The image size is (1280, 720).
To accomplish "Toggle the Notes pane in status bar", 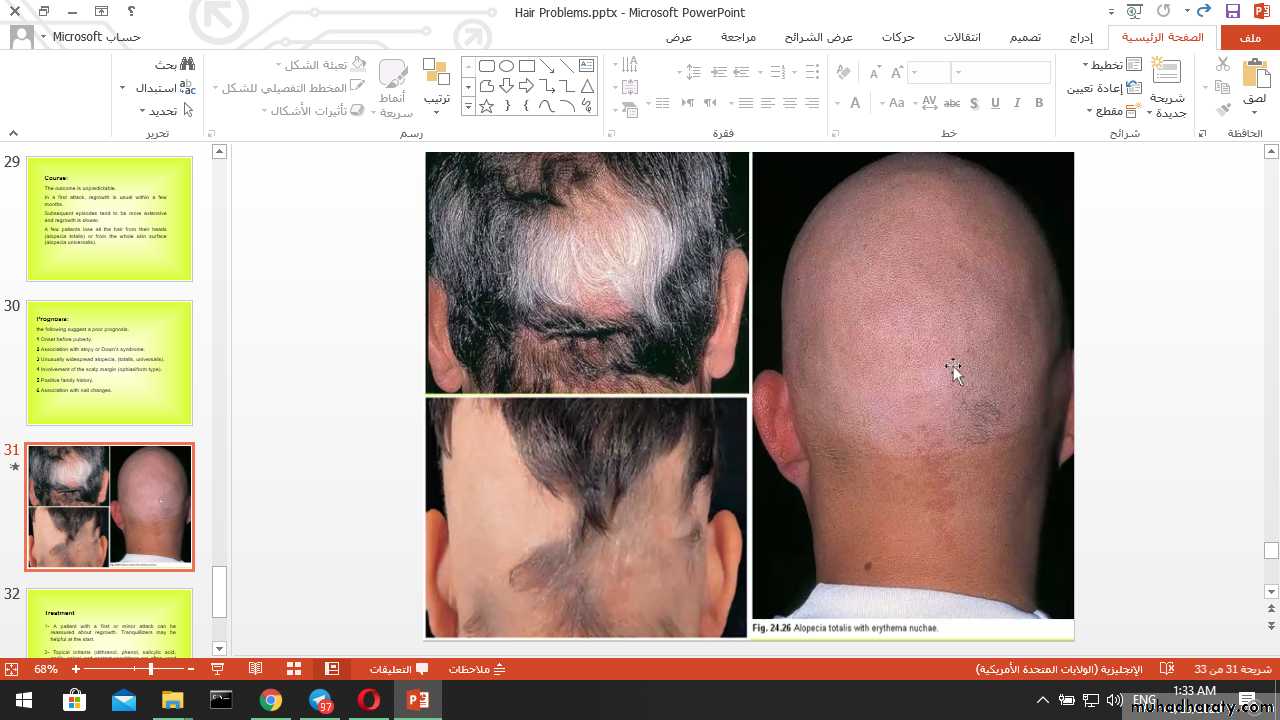I will coord(478,669).
